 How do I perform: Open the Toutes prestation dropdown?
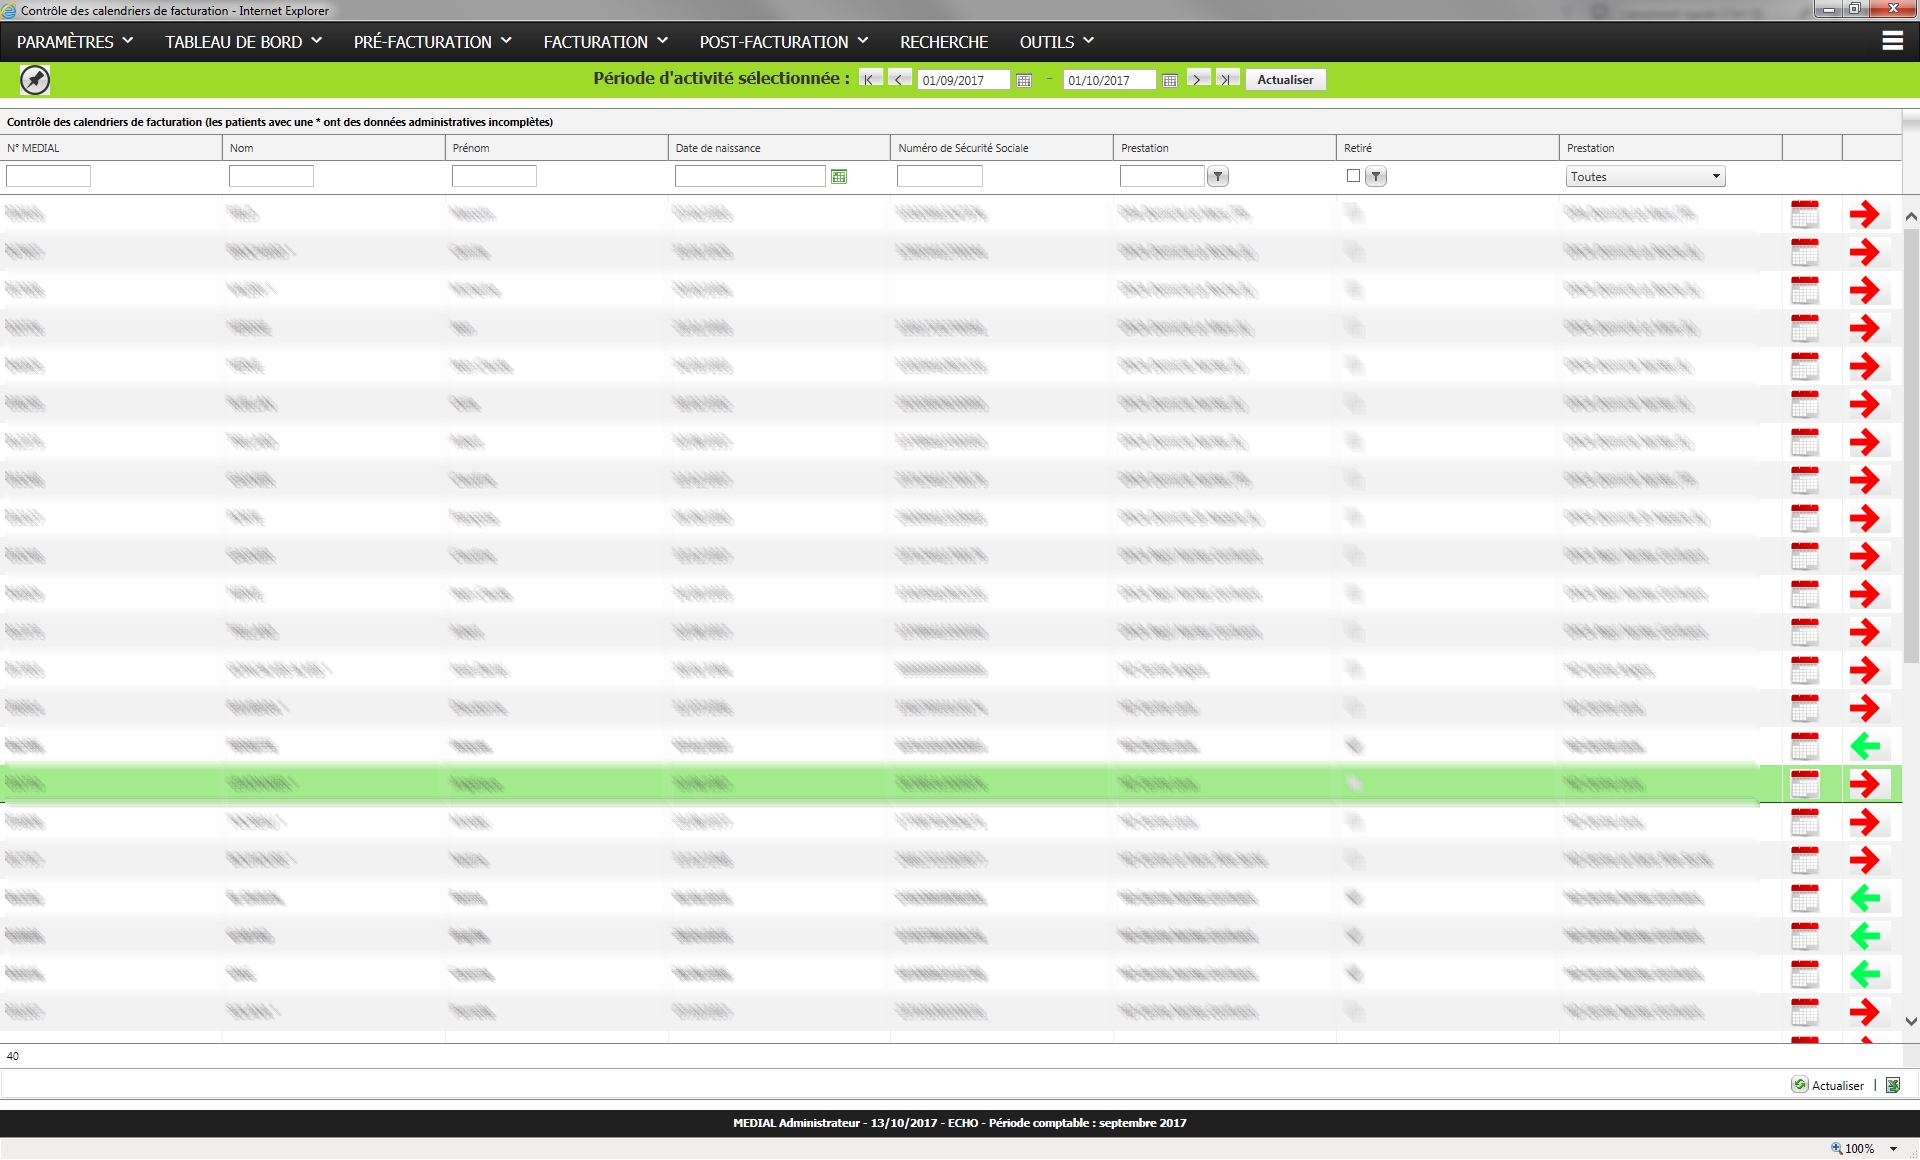[1645, 177]
